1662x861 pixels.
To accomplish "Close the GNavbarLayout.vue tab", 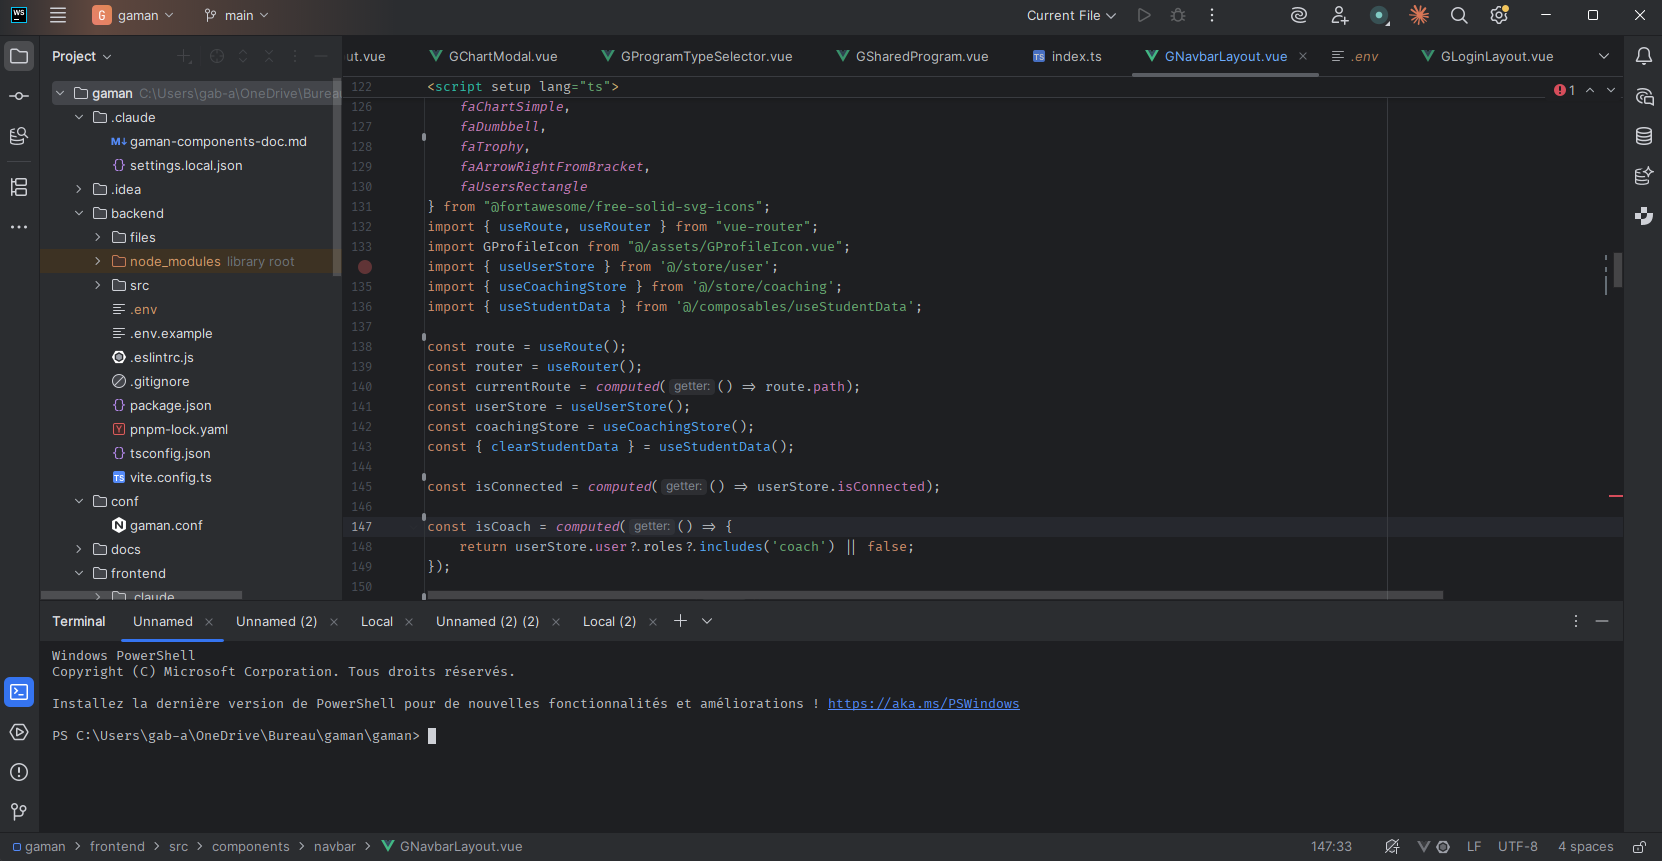I will [x=1303, y=56].
